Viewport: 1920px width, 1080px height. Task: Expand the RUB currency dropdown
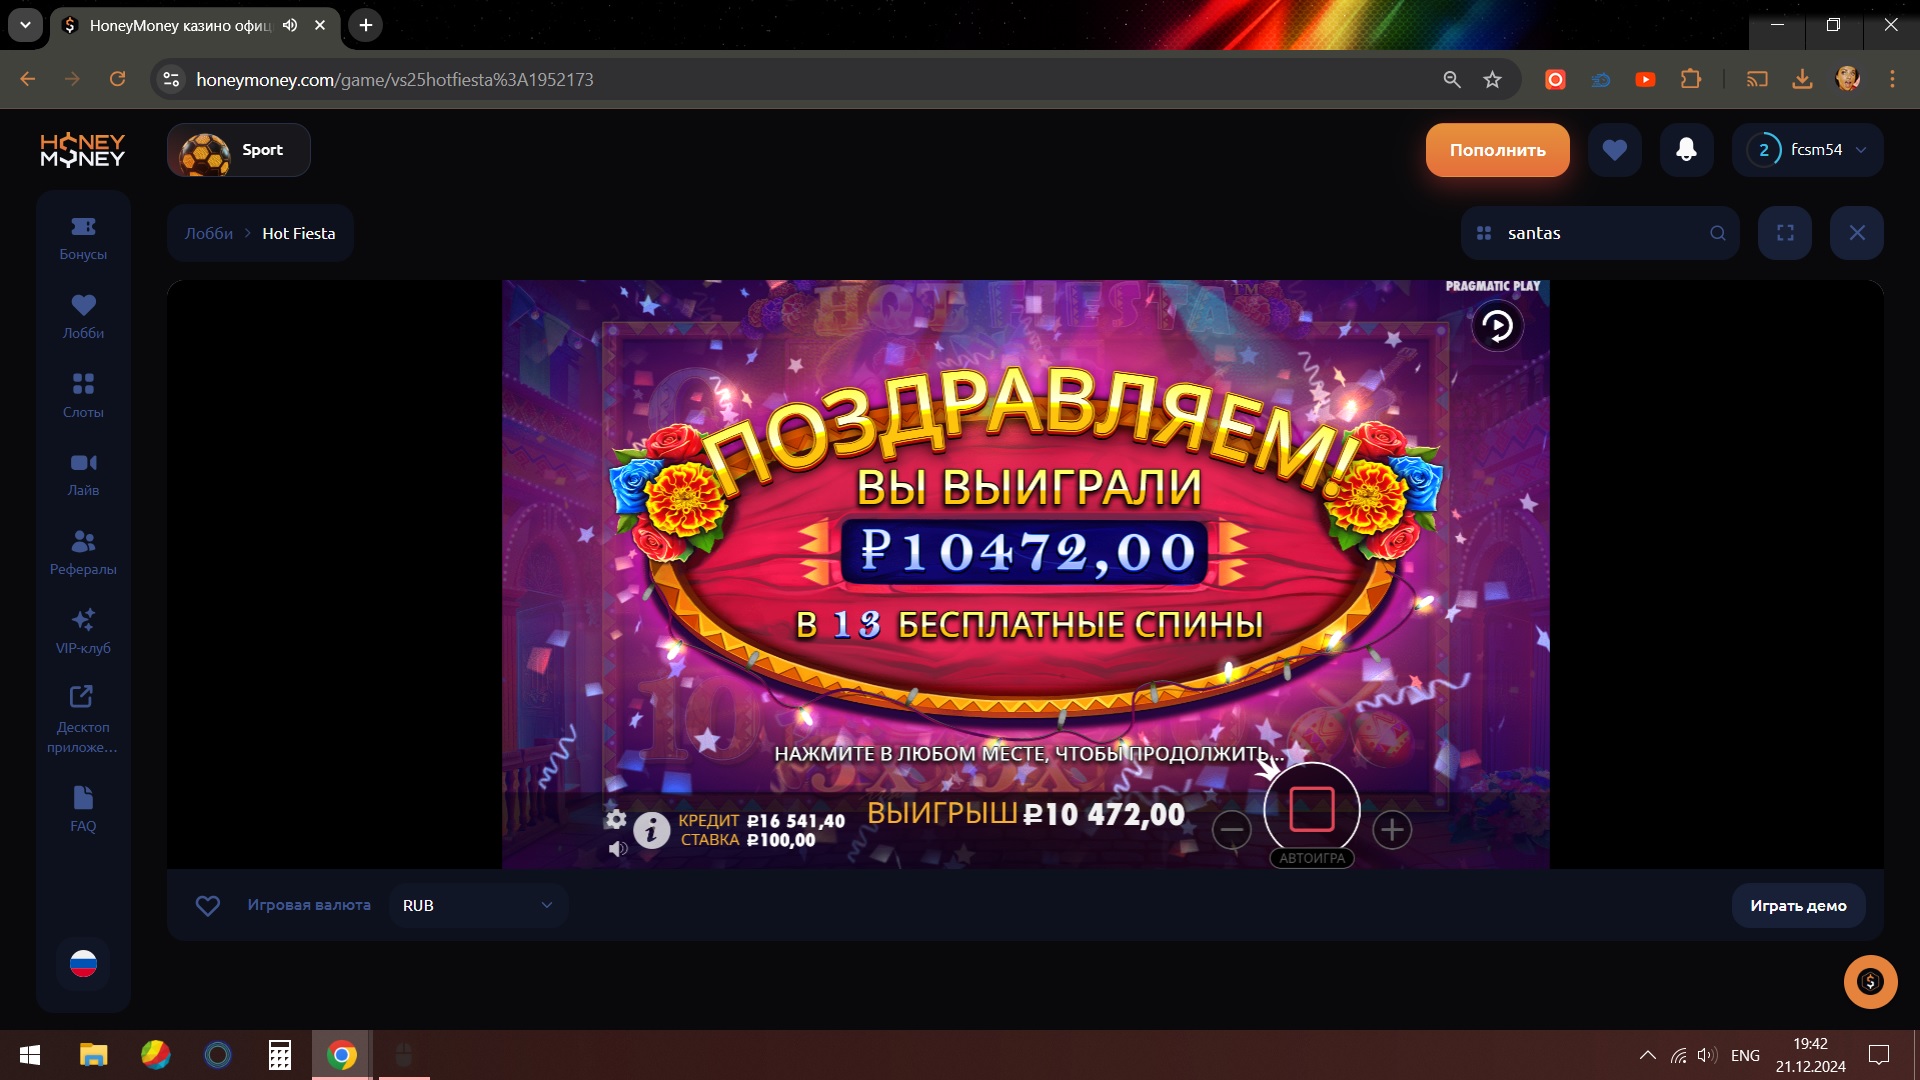[478, 905]
